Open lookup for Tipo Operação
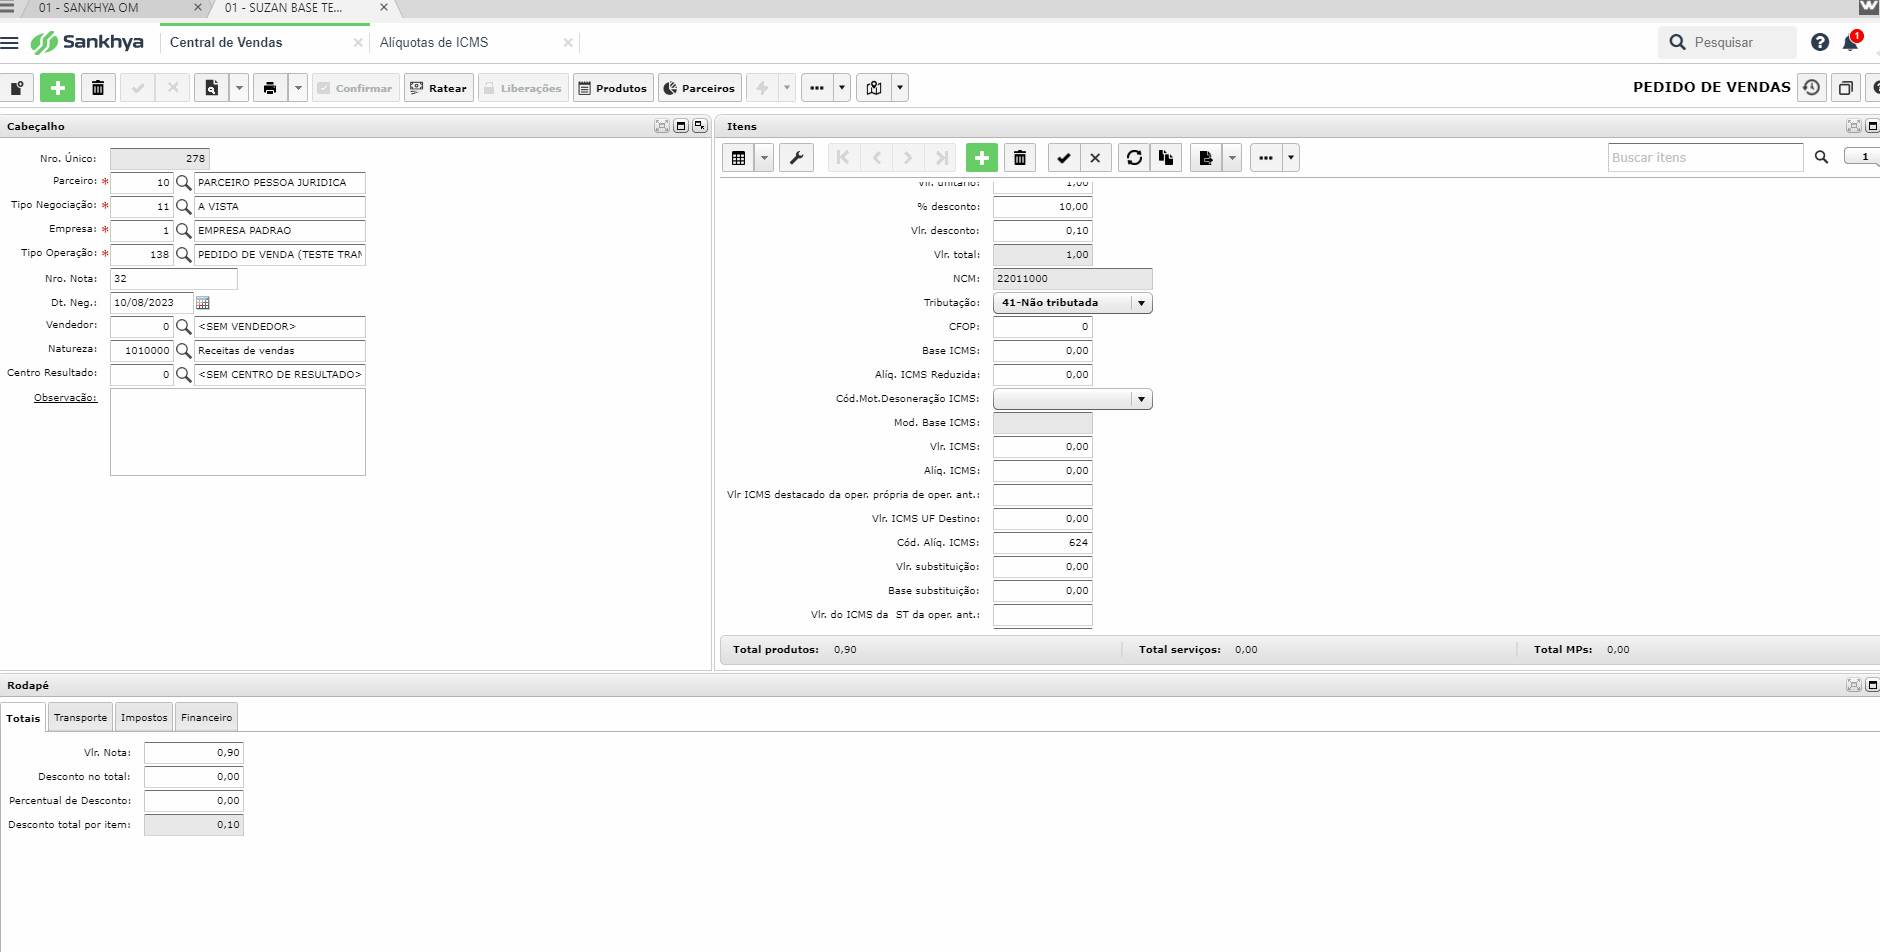This screenshot has width=1880, height=952. (x=184, y=255)
